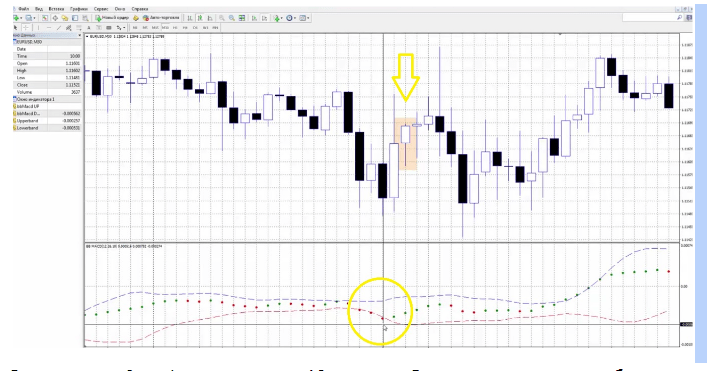The image size is (724, 371).
Task: Expand the arrows tool dropdown
Action: (124, 27)
